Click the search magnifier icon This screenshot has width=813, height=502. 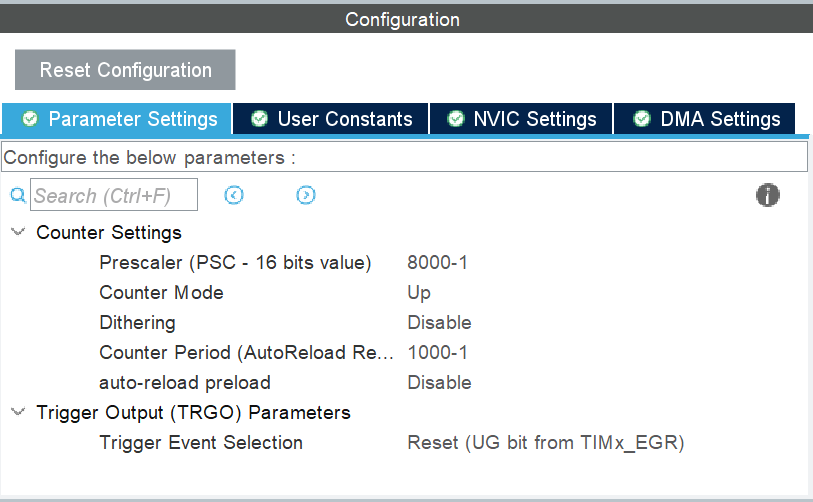click(x=17, y=196)
